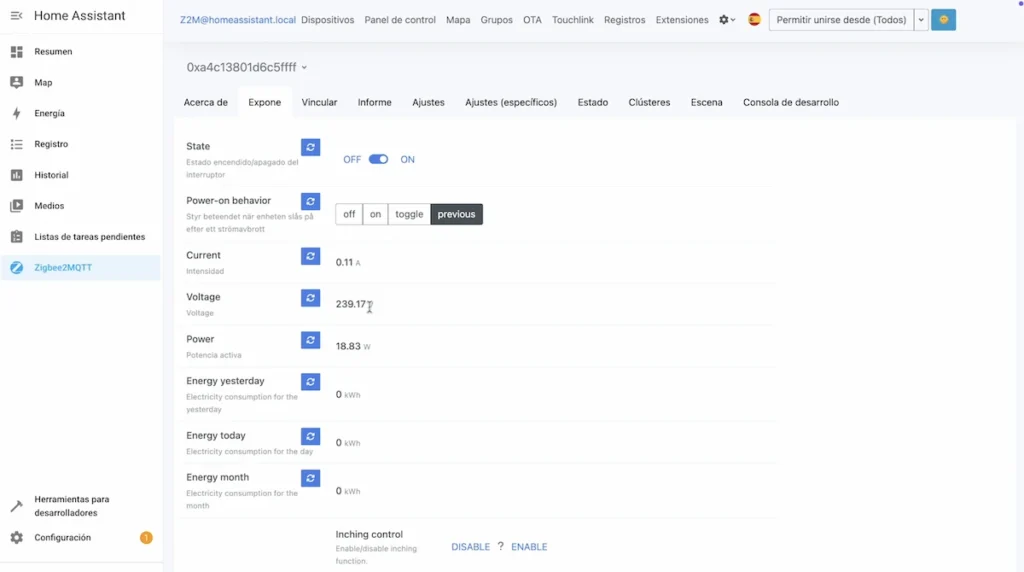Switch to Ajustes tab

[428, 103]
